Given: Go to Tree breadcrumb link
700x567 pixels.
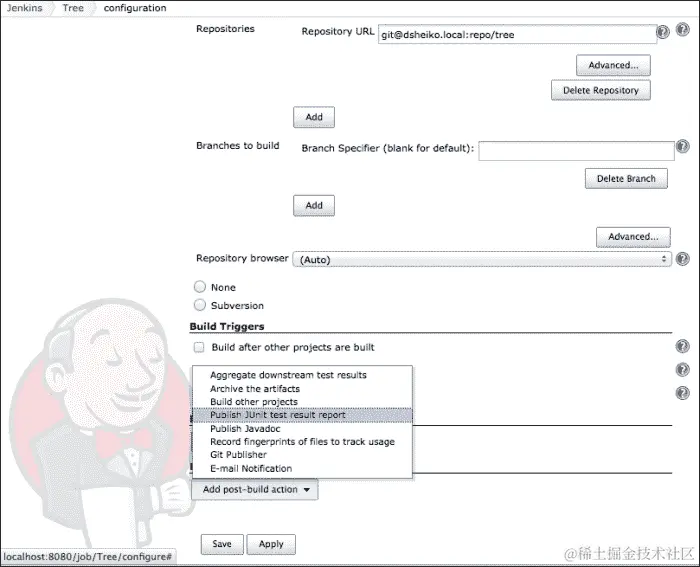Looking at the screenshot, I should [x=73, y=8].
